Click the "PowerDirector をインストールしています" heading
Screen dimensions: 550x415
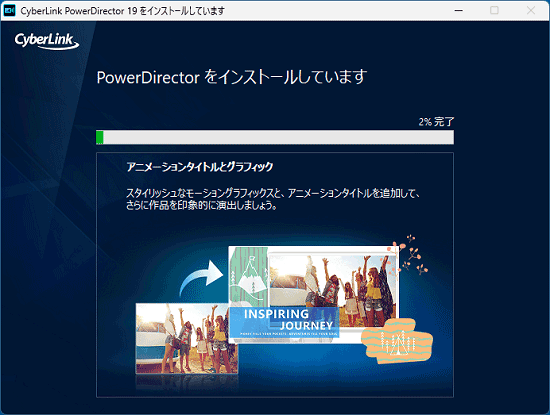pyautogui.click(x=232, y=77)
